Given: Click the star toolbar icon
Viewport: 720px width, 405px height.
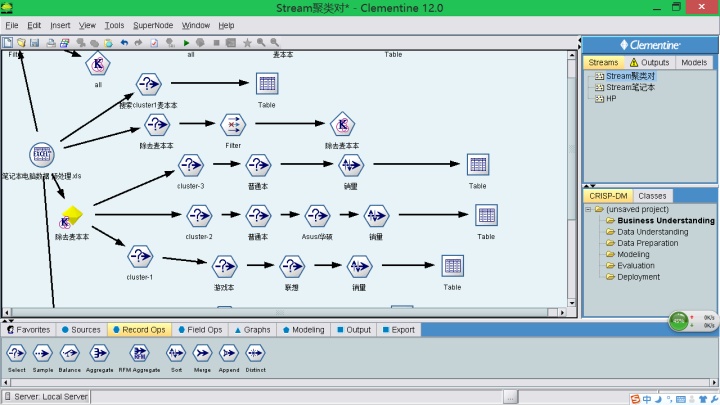Looking at the screenshot, I should [x=247, y=43].
